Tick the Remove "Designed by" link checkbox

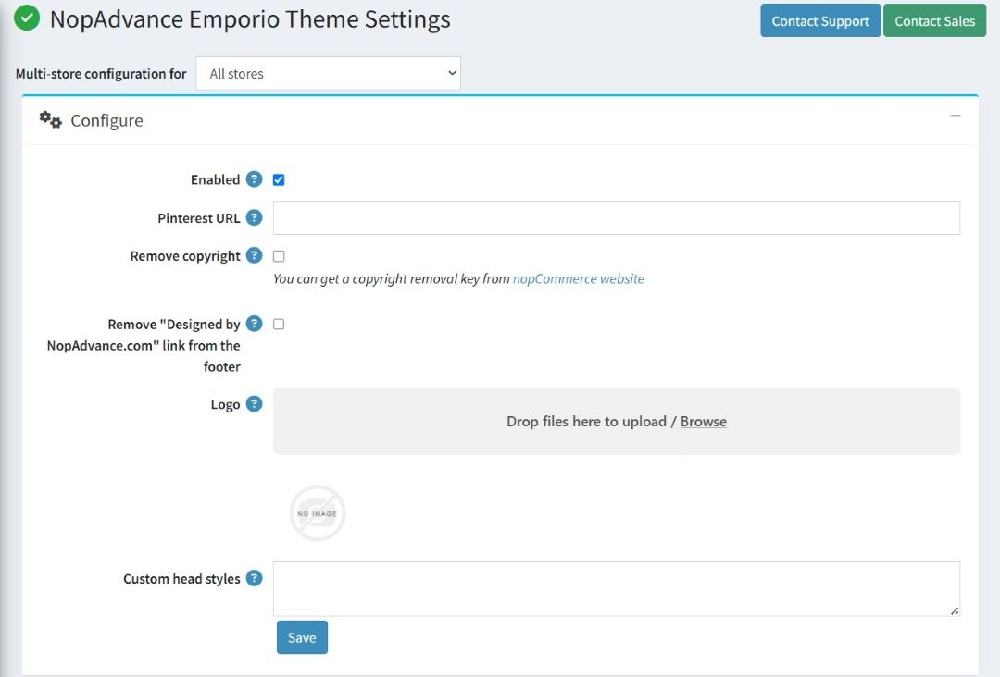[x=279, y=324]
